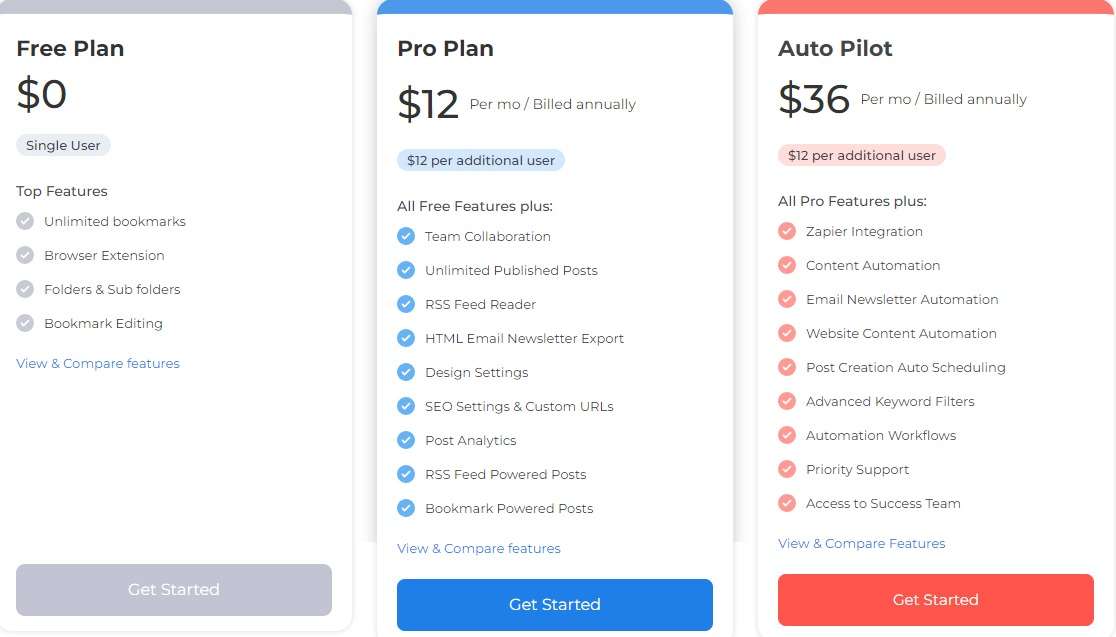
Task: Click the checkmark next to Zapier Integration
Action: tap(787, 231)
